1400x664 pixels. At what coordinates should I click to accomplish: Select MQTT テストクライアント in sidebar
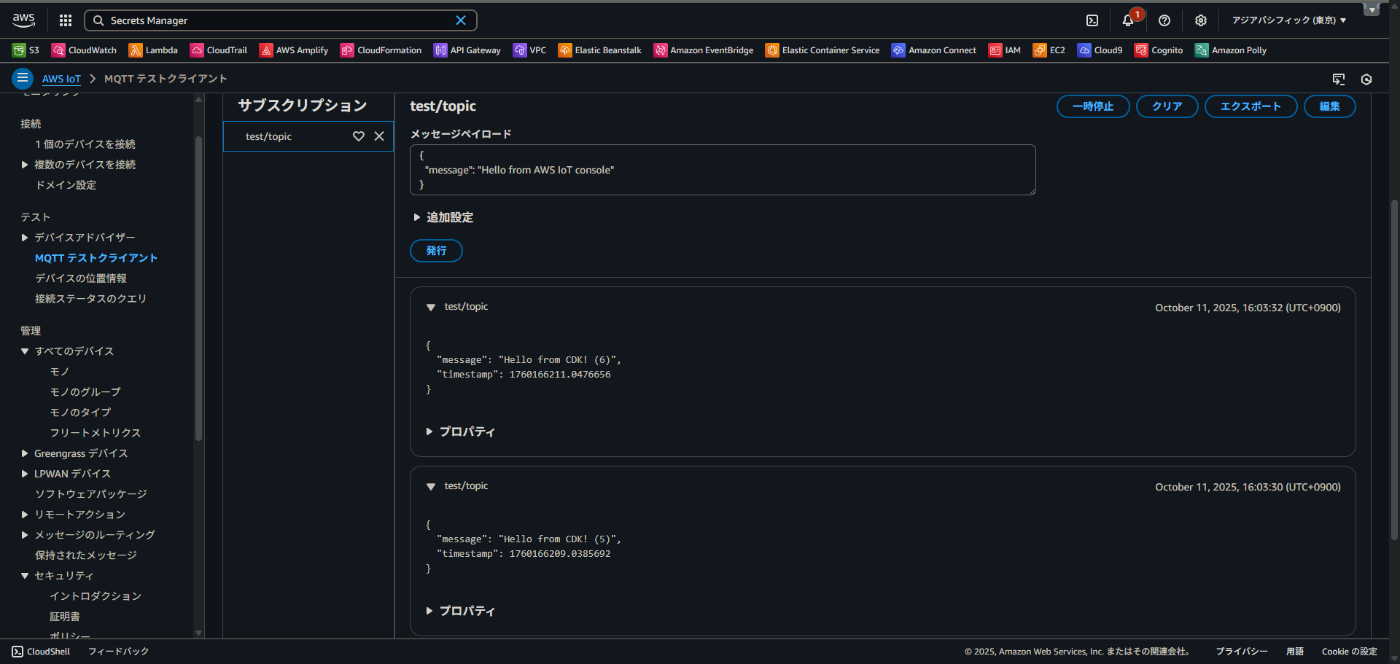96,258
